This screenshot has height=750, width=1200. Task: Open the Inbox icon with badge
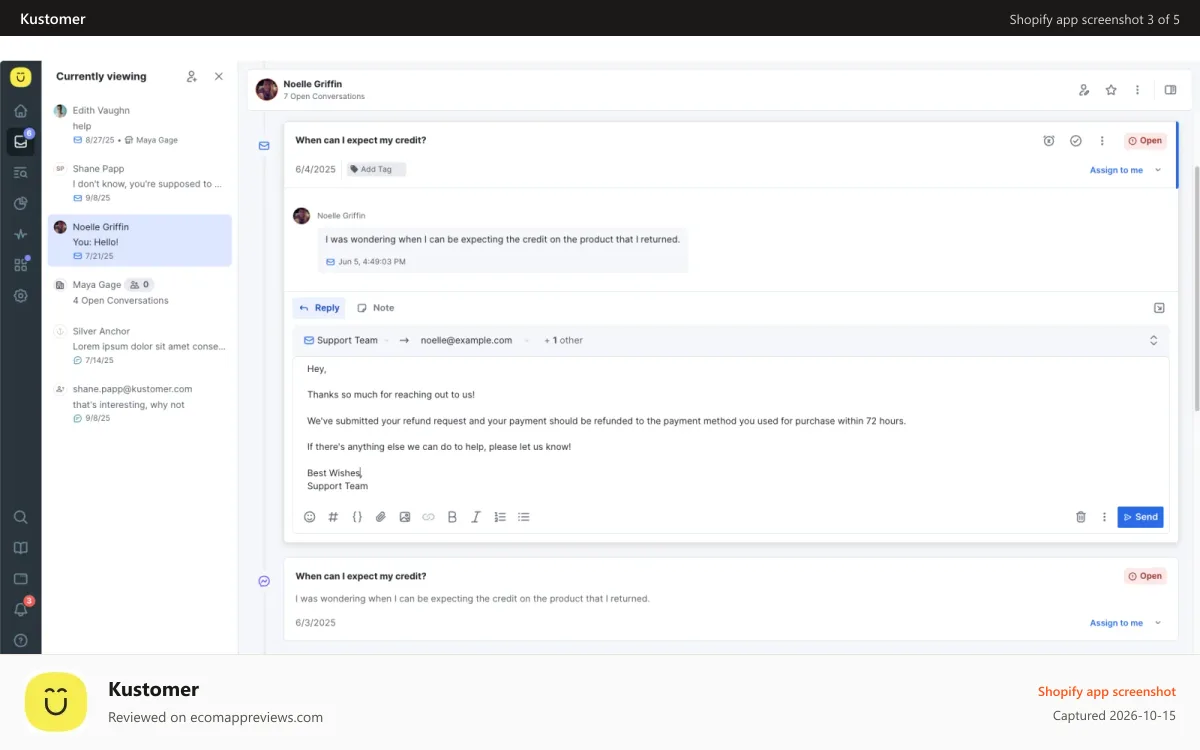[x=20, y=141]
